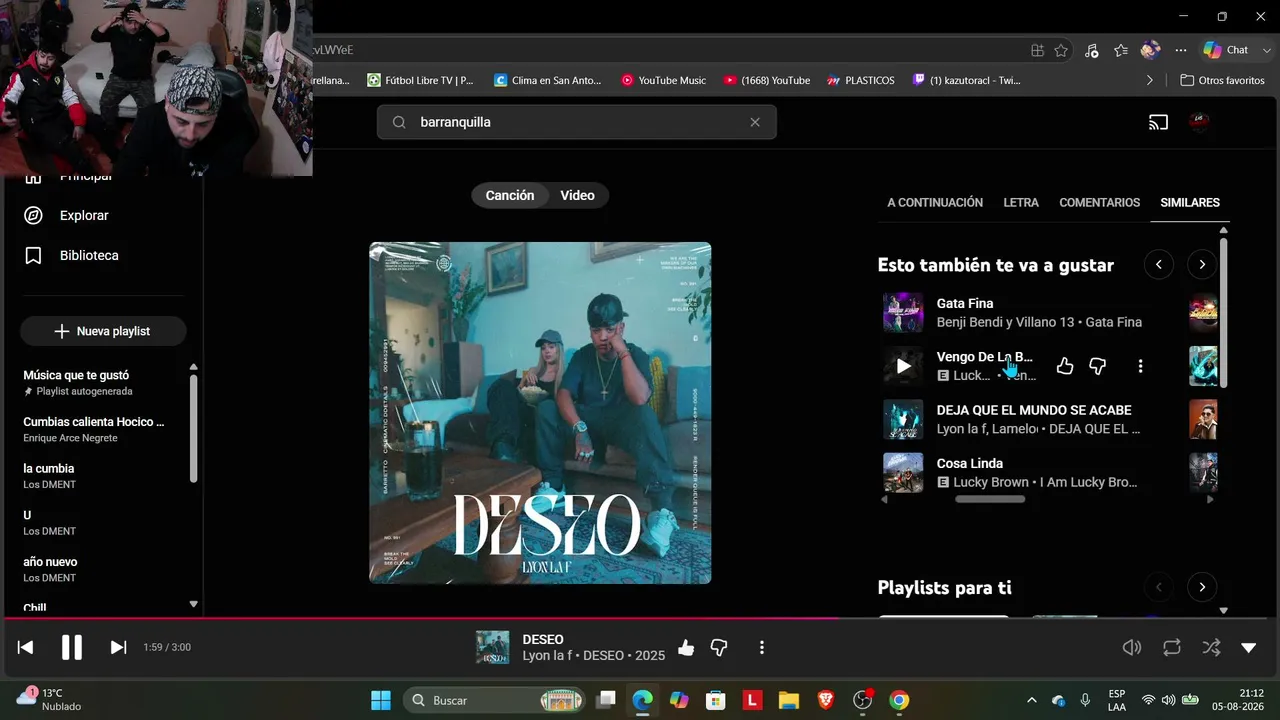The height and width of the screenshot is (720, 1280).
Task: Click the suggestions horizontal scrollbar
Action: [x=990, y=499]
